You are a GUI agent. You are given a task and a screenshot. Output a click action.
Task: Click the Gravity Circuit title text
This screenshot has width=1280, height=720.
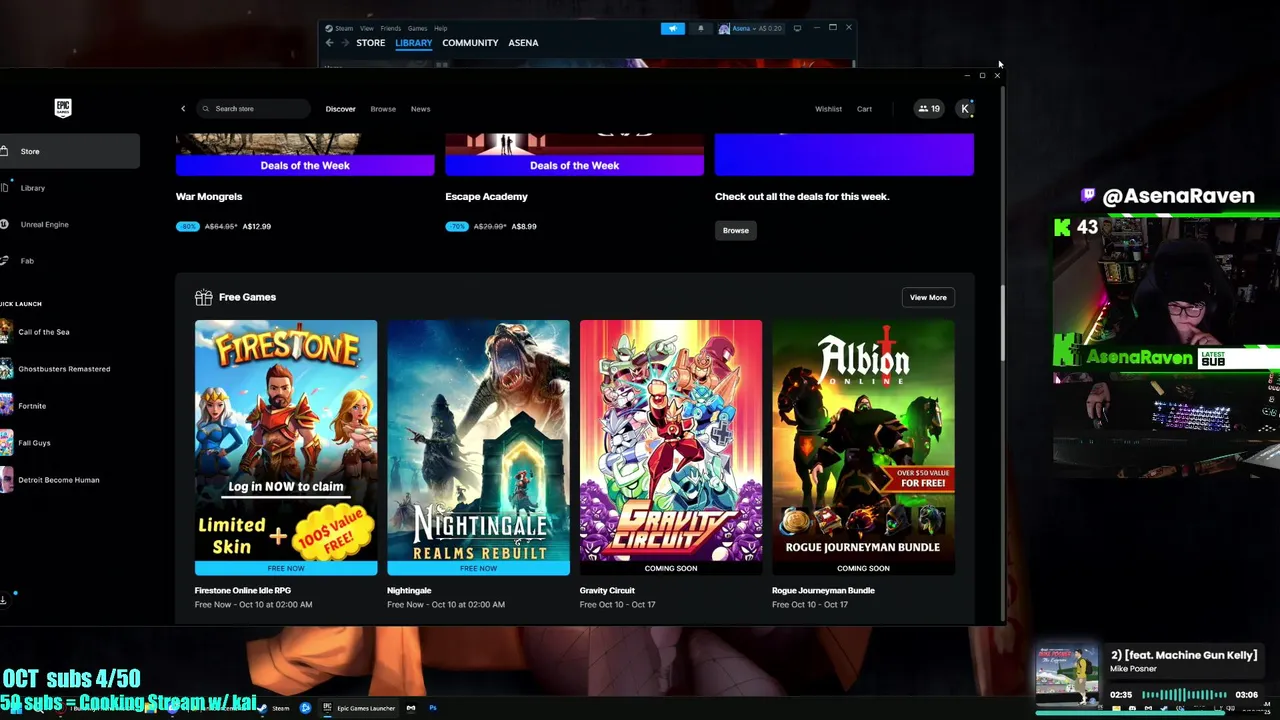coord(607,591)
